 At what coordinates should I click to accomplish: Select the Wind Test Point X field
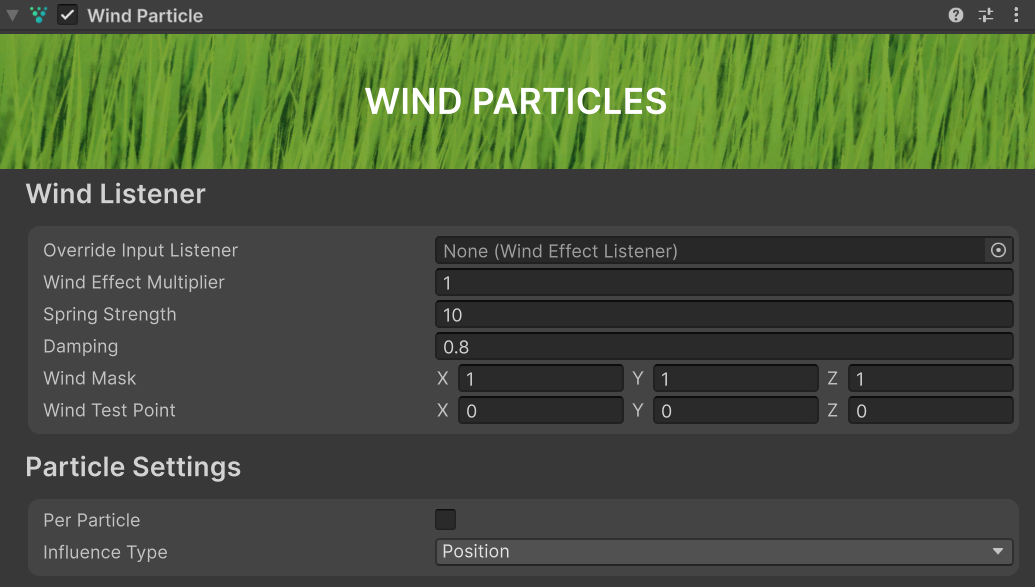(x=540, y=411)
